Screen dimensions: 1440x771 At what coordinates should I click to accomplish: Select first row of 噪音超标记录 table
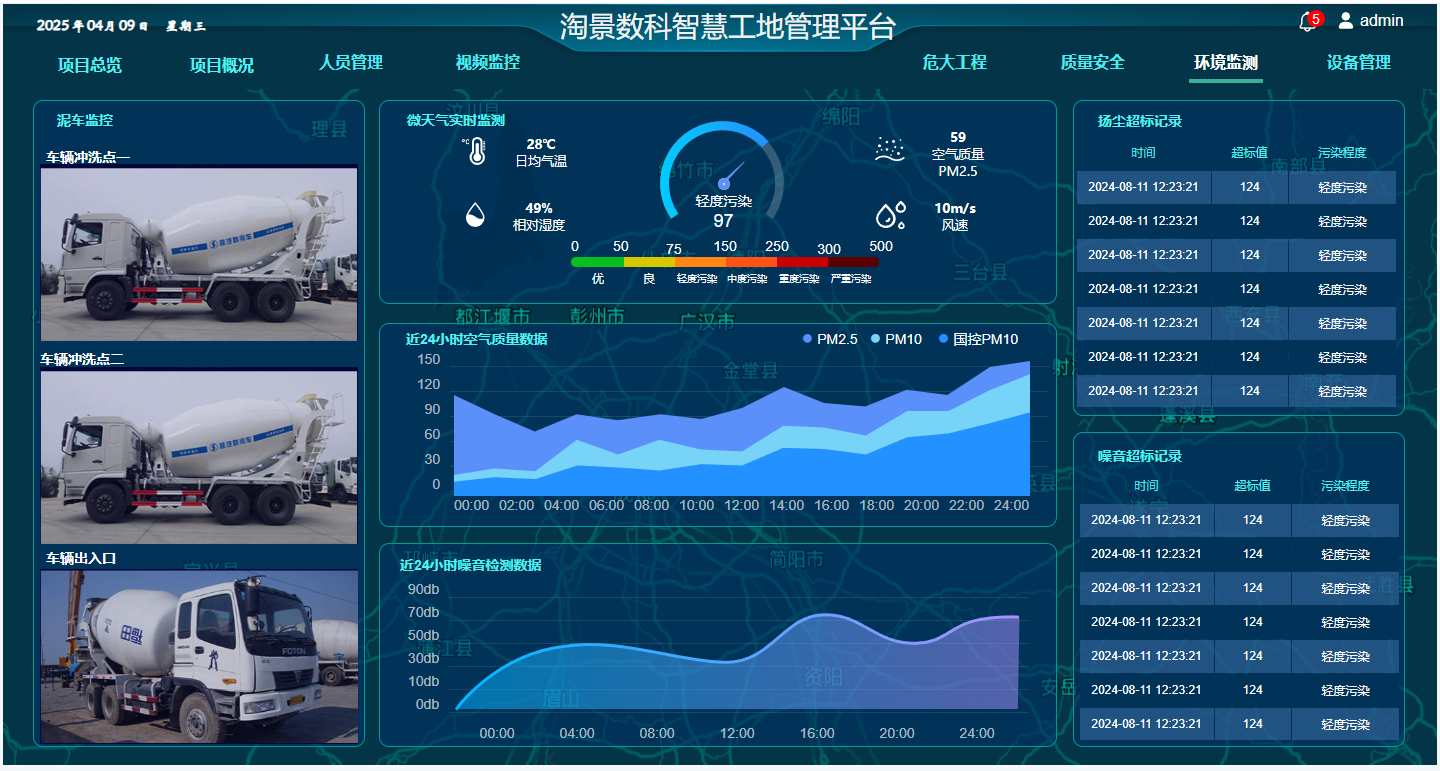(x=1239, y=521)
